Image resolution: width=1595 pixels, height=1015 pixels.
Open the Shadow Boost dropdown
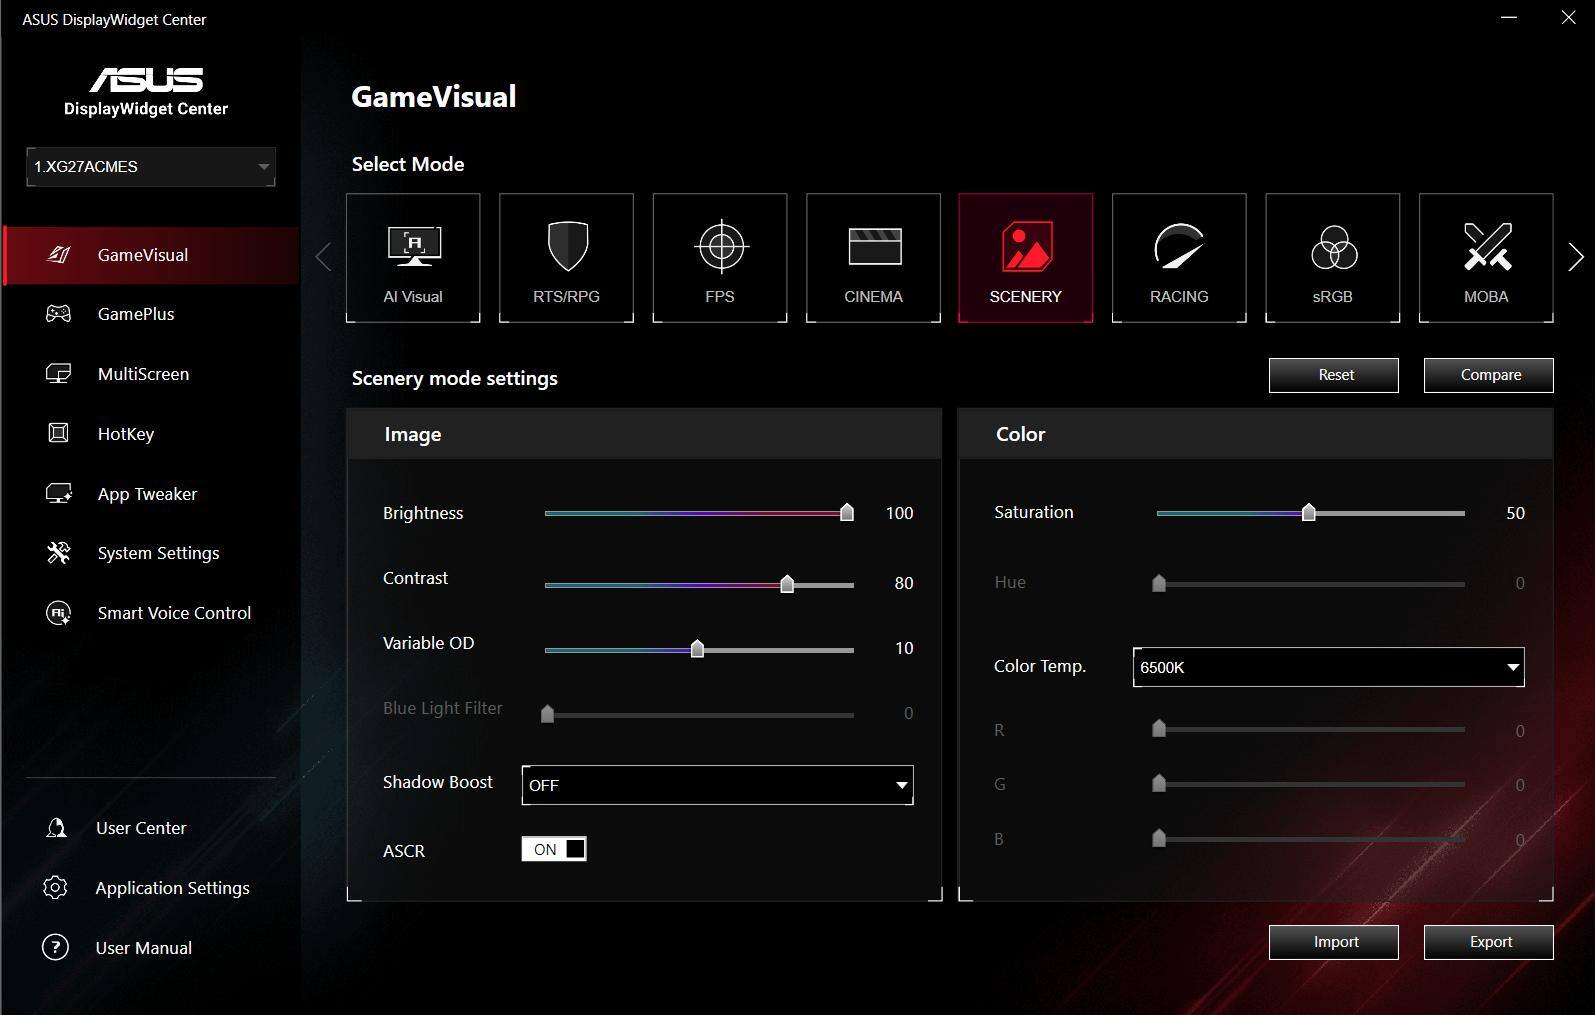click(717, 785)
